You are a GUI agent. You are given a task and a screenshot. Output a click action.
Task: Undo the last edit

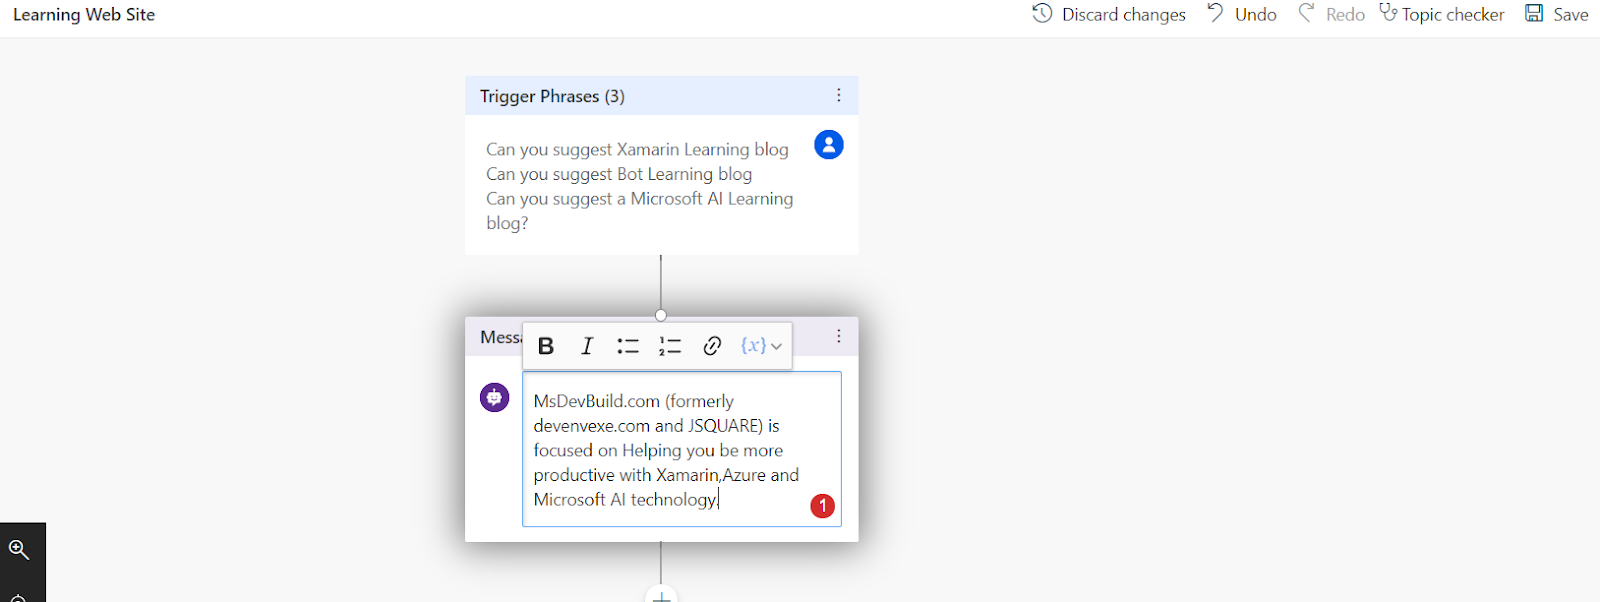tap(1242, 14)
